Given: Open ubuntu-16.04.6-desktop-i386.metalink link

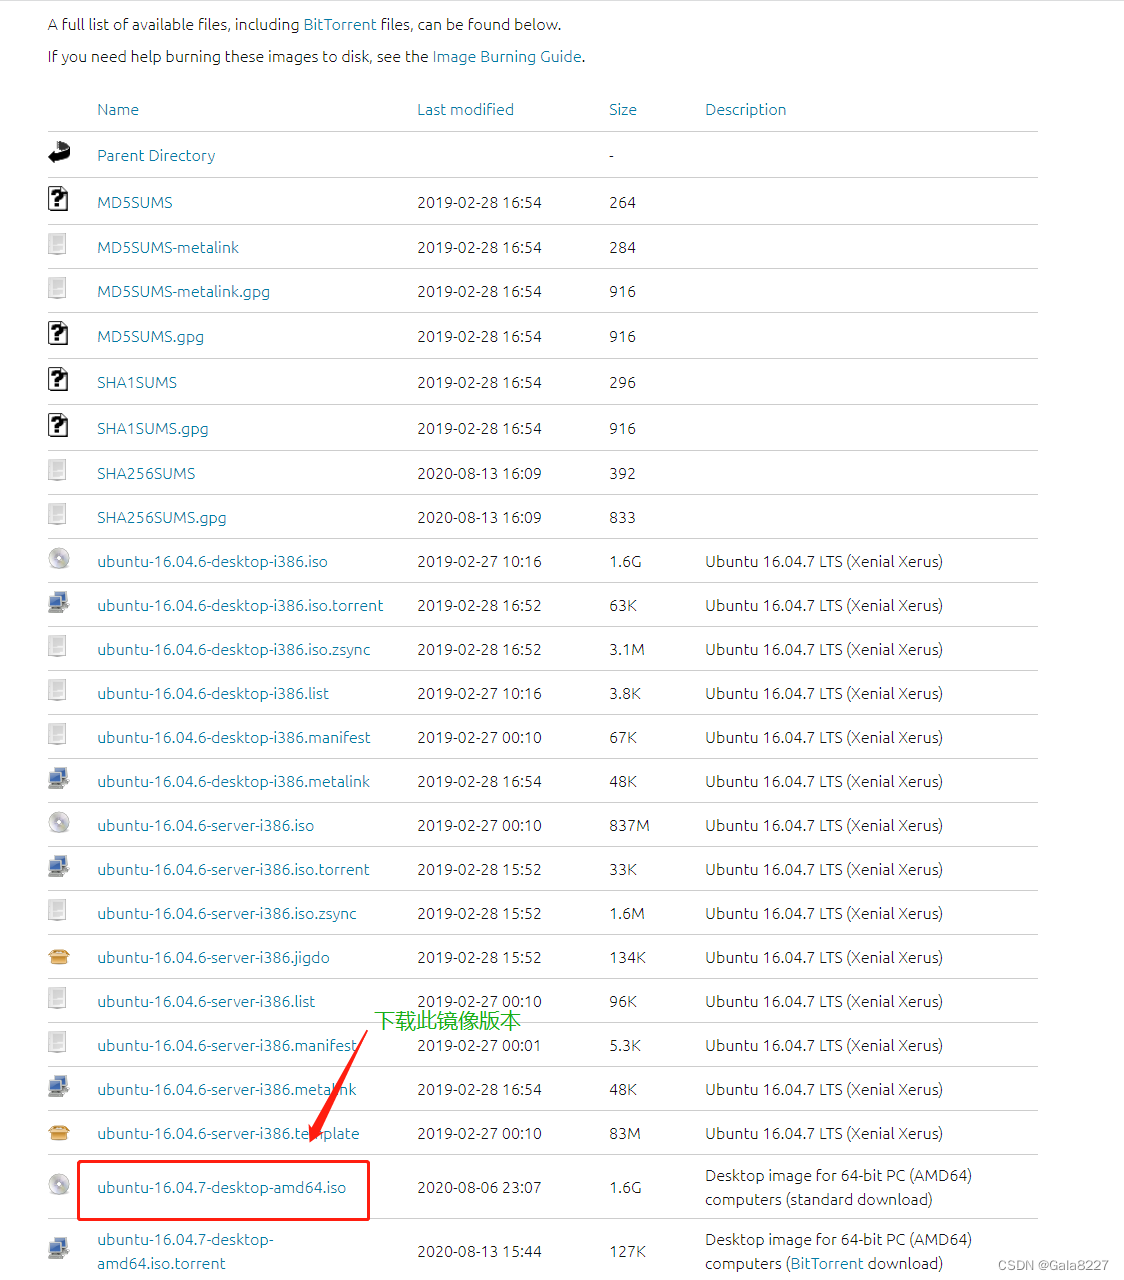Looking at the screenshot, I should point(234,781).
